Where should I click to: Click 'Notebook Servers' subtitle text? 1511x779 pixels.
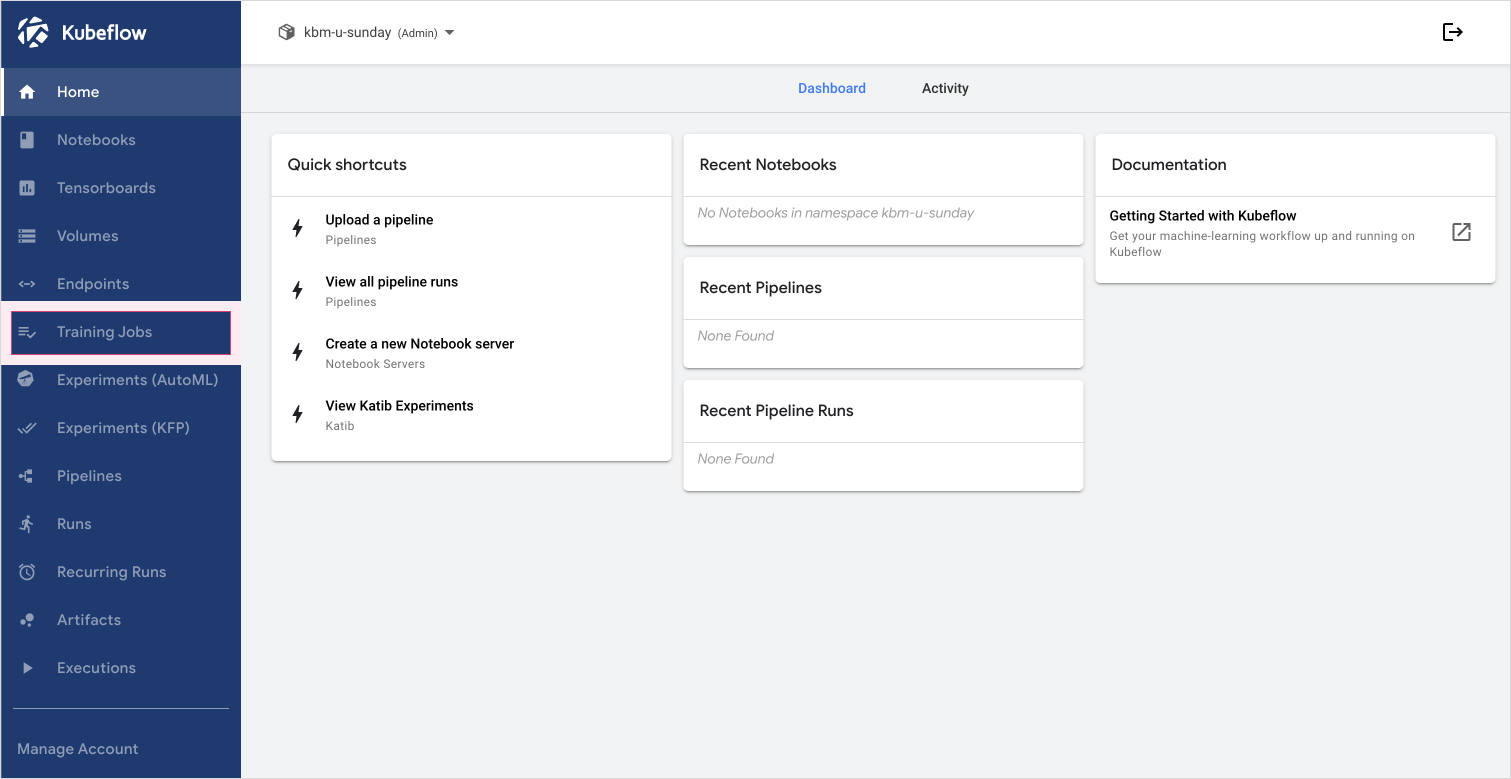click(x=375, y=364)
